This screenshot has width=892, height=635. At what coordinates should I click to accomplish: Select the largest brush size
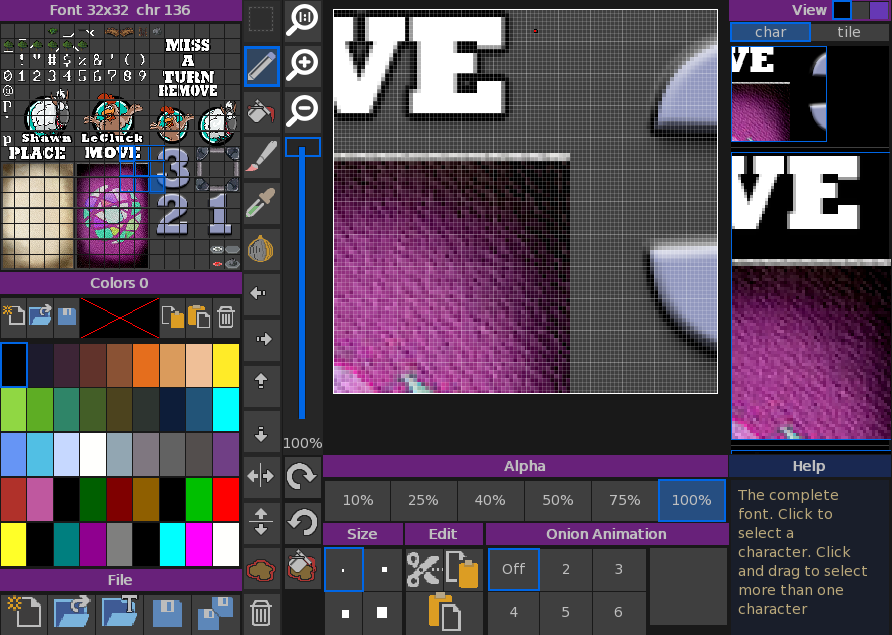383,611
